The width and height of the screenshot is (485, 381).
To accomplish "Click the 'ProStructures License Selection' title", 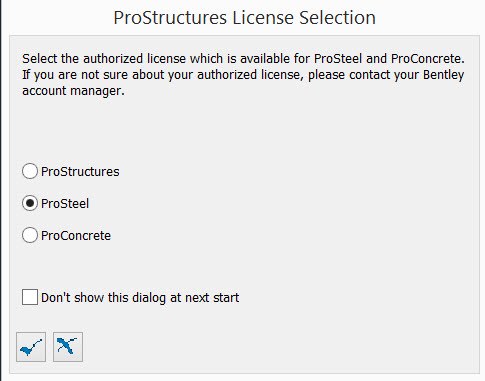I will 244,17.
